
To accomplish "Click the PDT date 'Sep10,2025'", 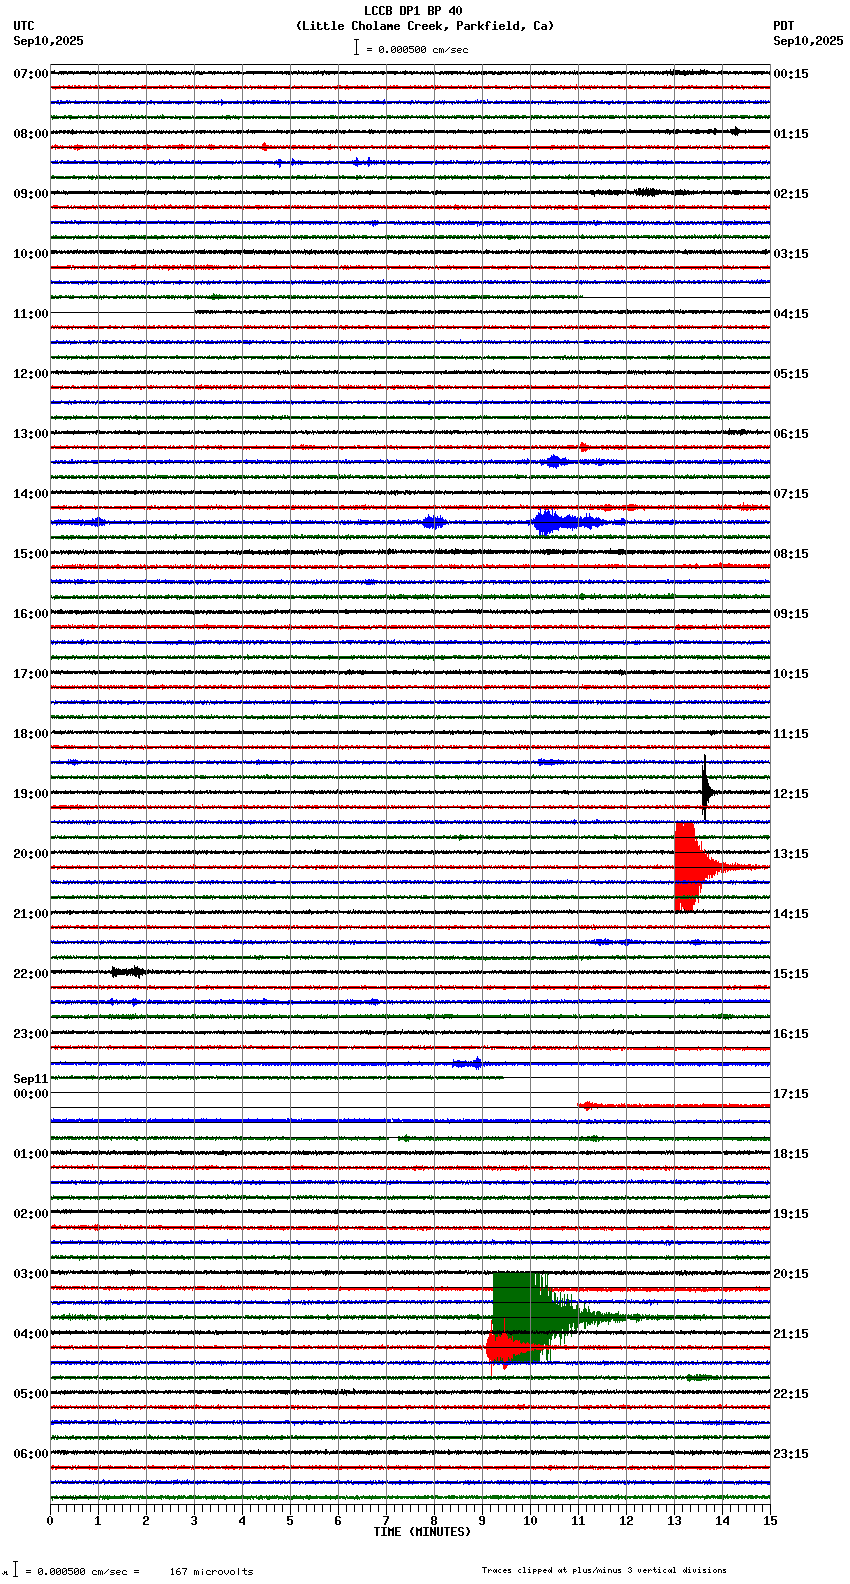I will click(808, 41).
